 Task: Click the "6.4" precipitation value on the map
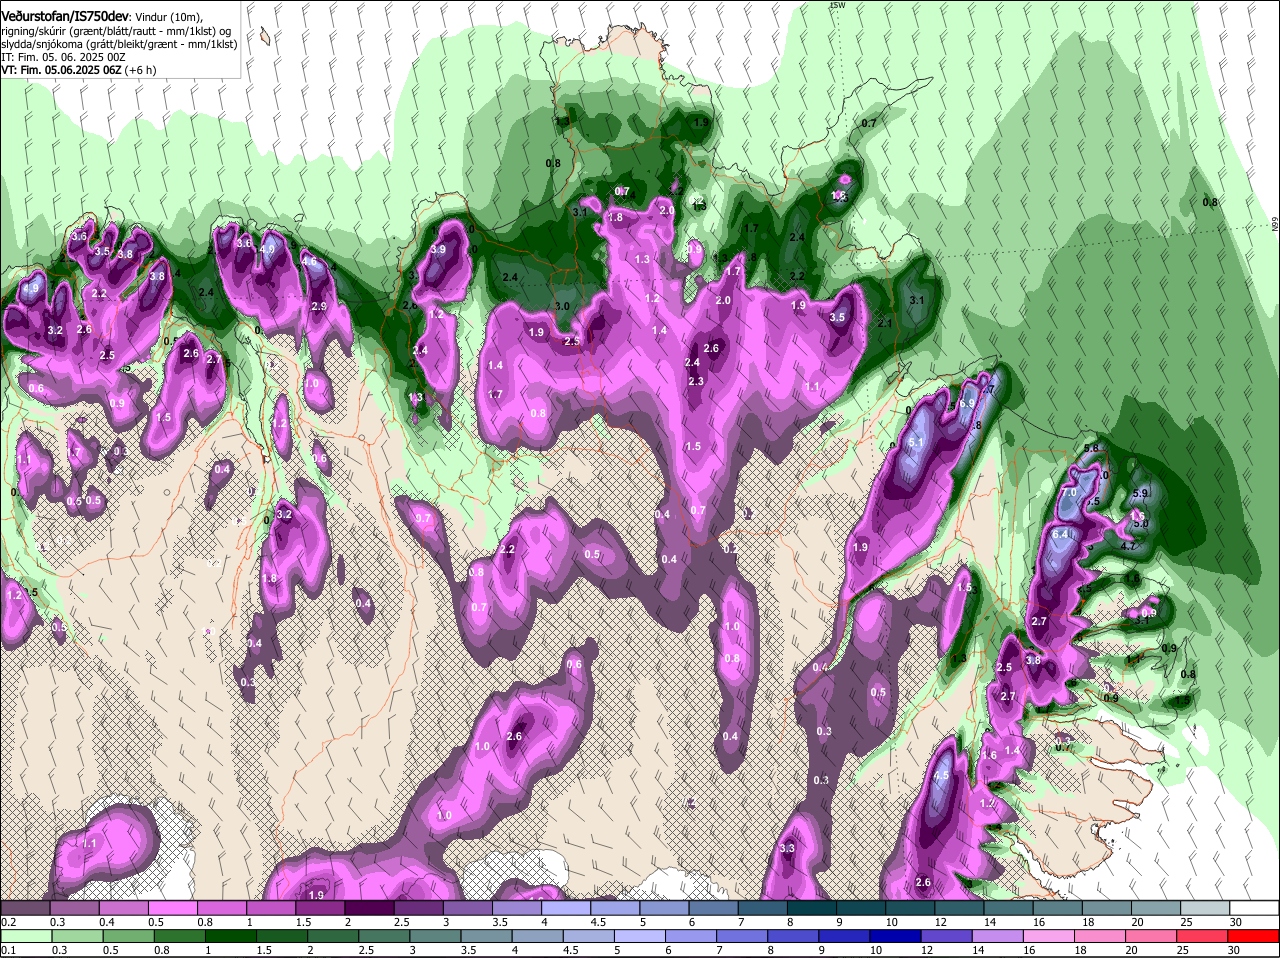point(1061,535)
